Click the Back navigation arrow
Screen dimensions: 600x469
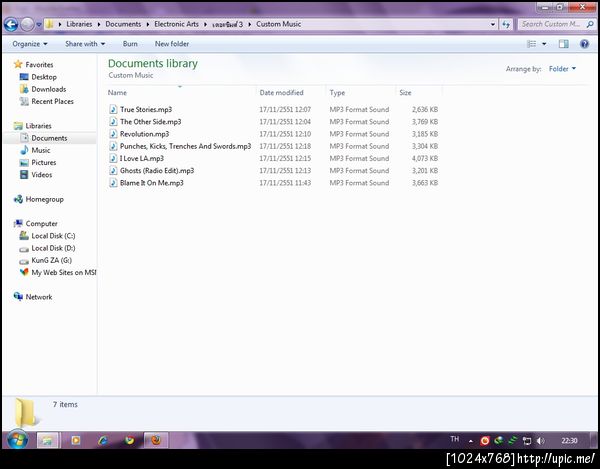[11, 24]
